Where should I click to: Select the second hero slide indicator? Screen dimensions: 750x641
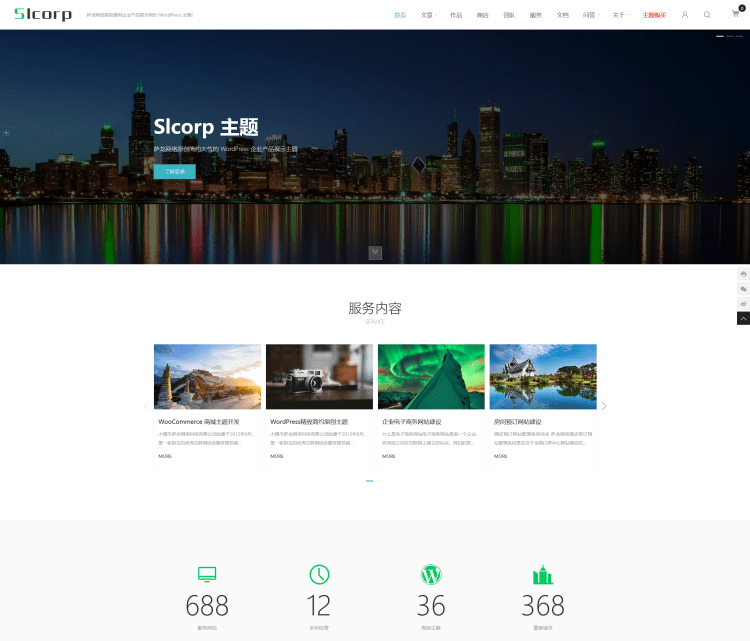coord(729,36)
